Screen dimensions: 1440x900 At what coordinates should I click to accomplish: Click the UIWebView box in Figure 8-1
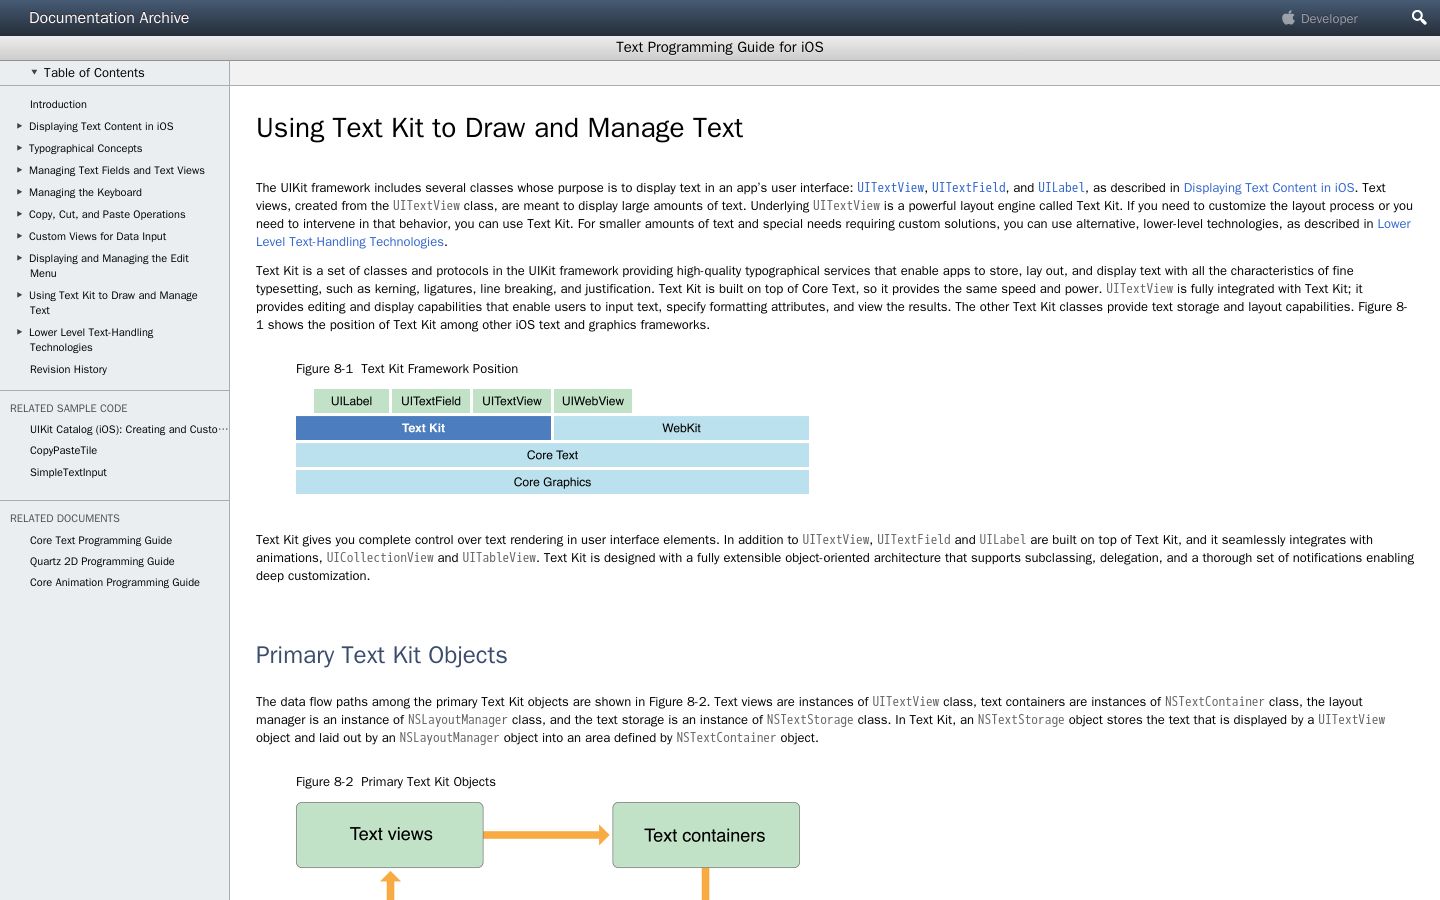pos(593,401)
